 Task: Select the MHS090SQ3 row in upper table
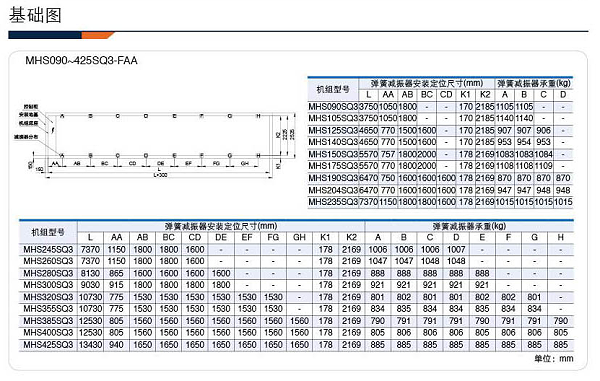440,107
